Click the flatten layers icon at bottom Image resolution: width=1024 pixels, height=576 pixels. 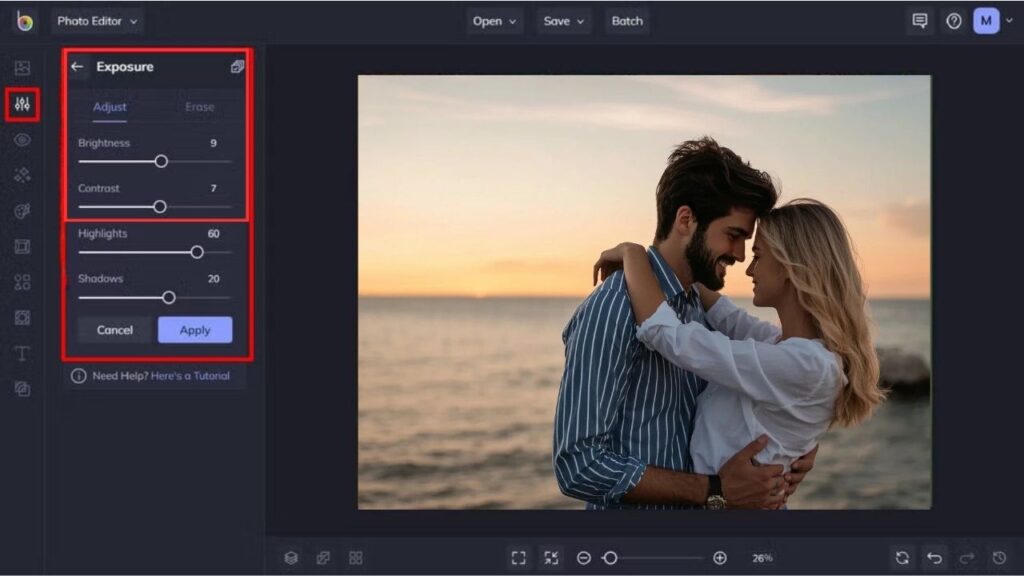[323, 558]
